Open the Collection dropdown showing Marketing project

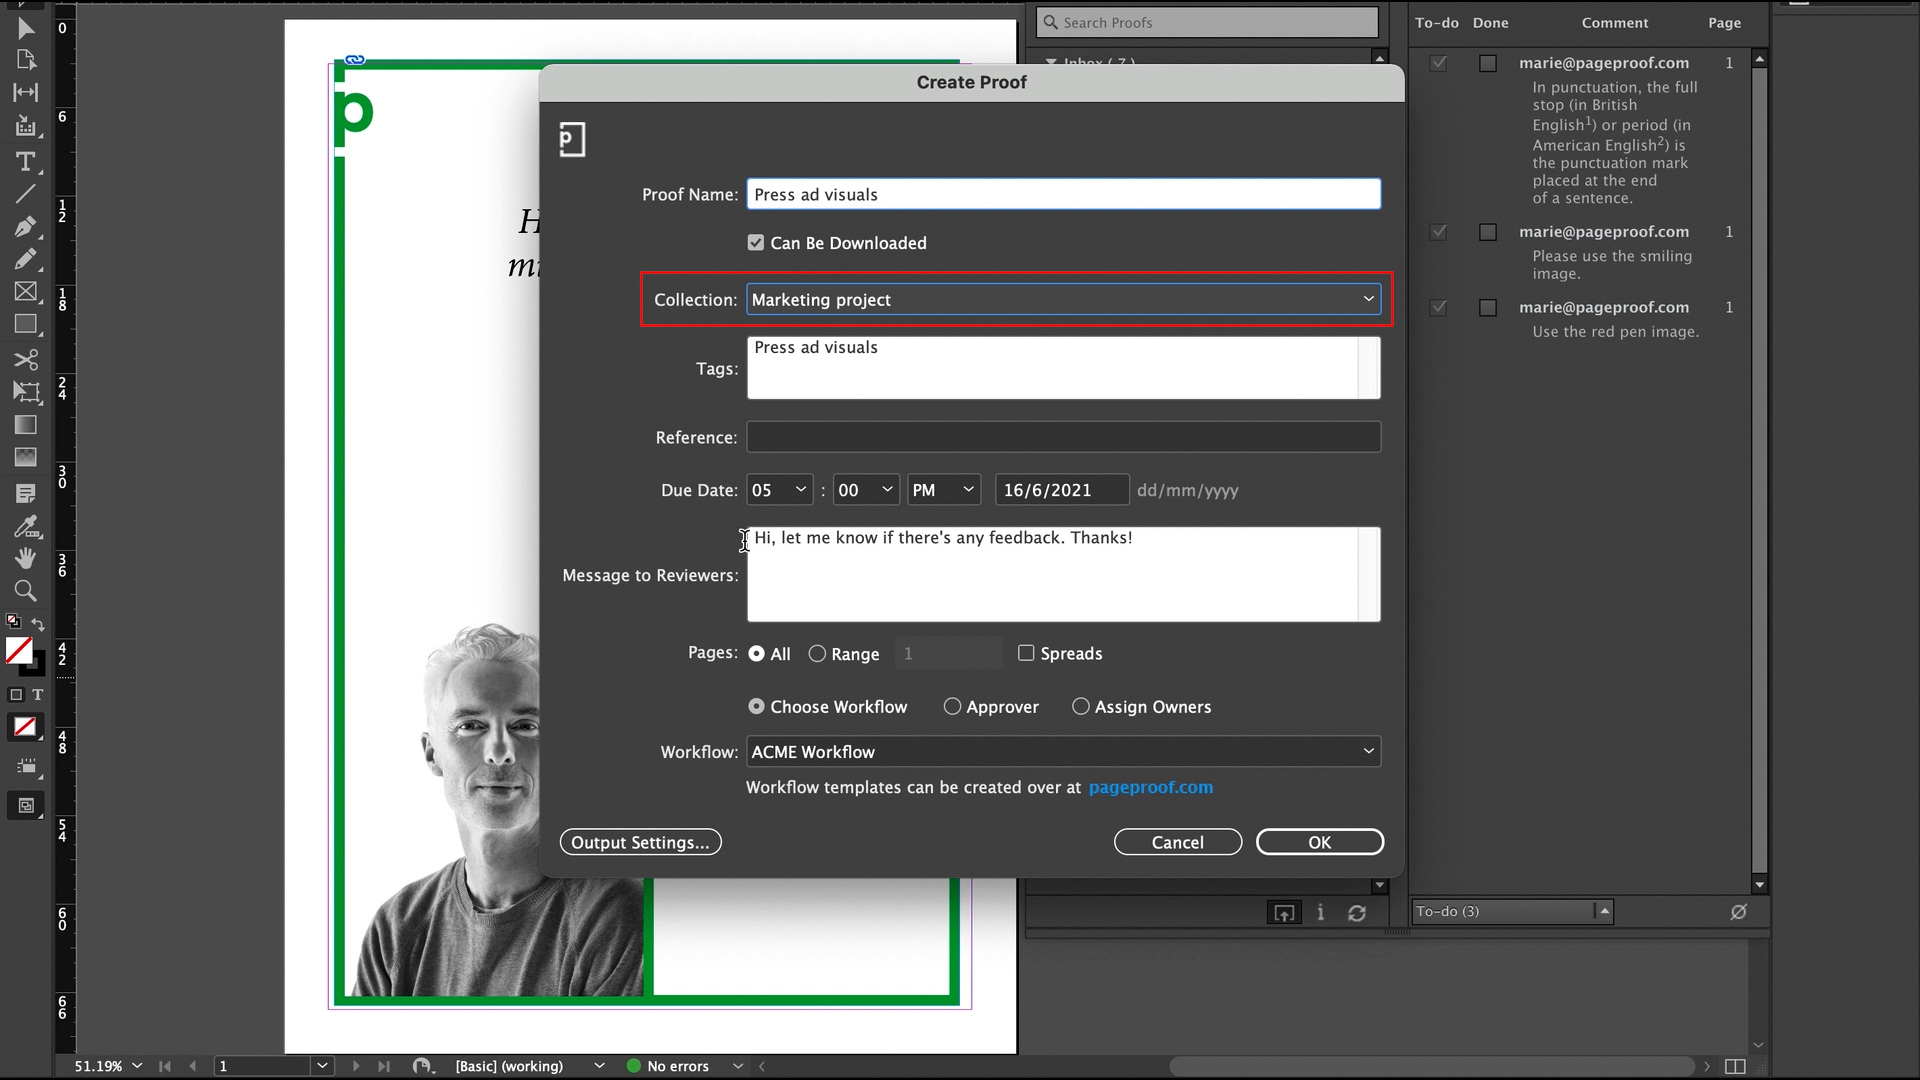point(1366,298)
